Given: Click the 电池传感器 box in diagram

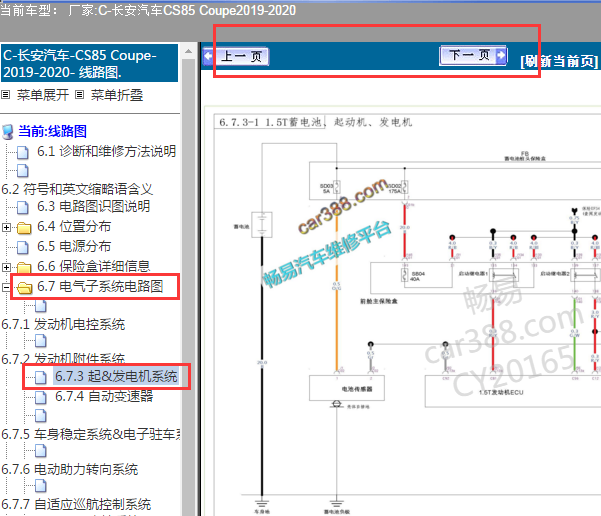Looking at the screenshot, I should [346, 388].
